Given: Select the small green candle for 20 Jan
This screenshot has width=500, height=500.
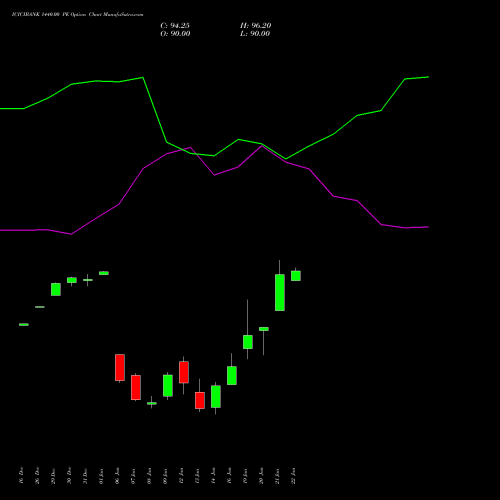Looking at the screenshot, I should [264, 329].
